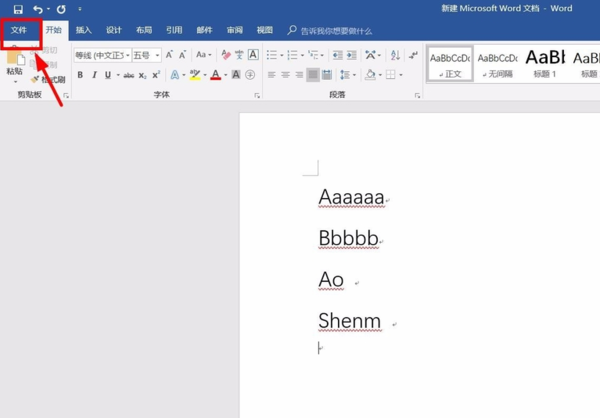Image resolution: width=600 pixels, height=418 pixels.
Task: Open highlight color dropdown arrow
Action: (205, 75)
